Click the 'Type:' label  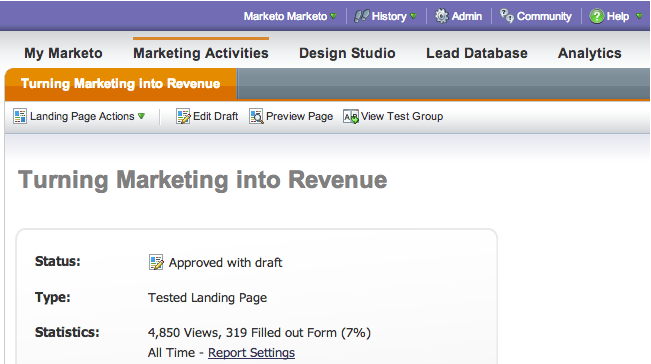tap(53, 297)
